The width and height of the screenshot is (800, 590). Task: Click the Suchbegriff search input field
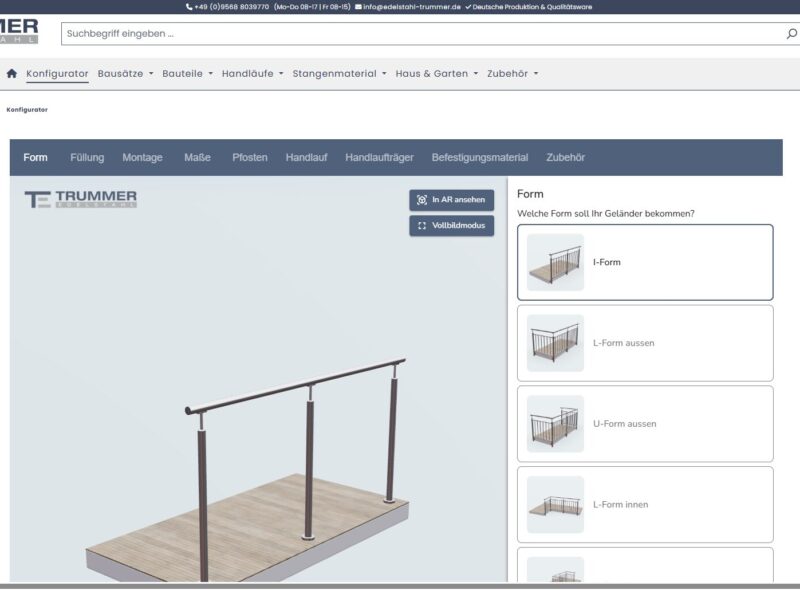pos(300,33)
